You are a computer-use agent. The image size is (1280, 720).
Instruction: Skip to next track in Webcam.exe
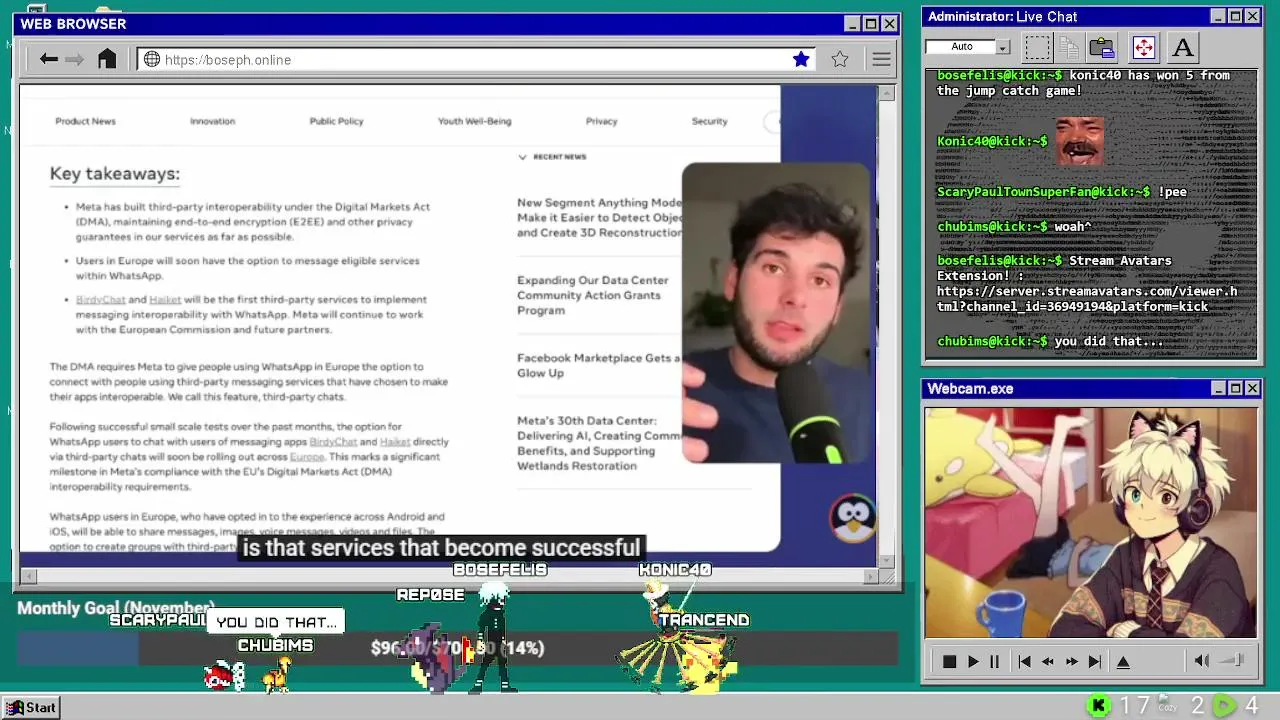(x=1095, y=661)
